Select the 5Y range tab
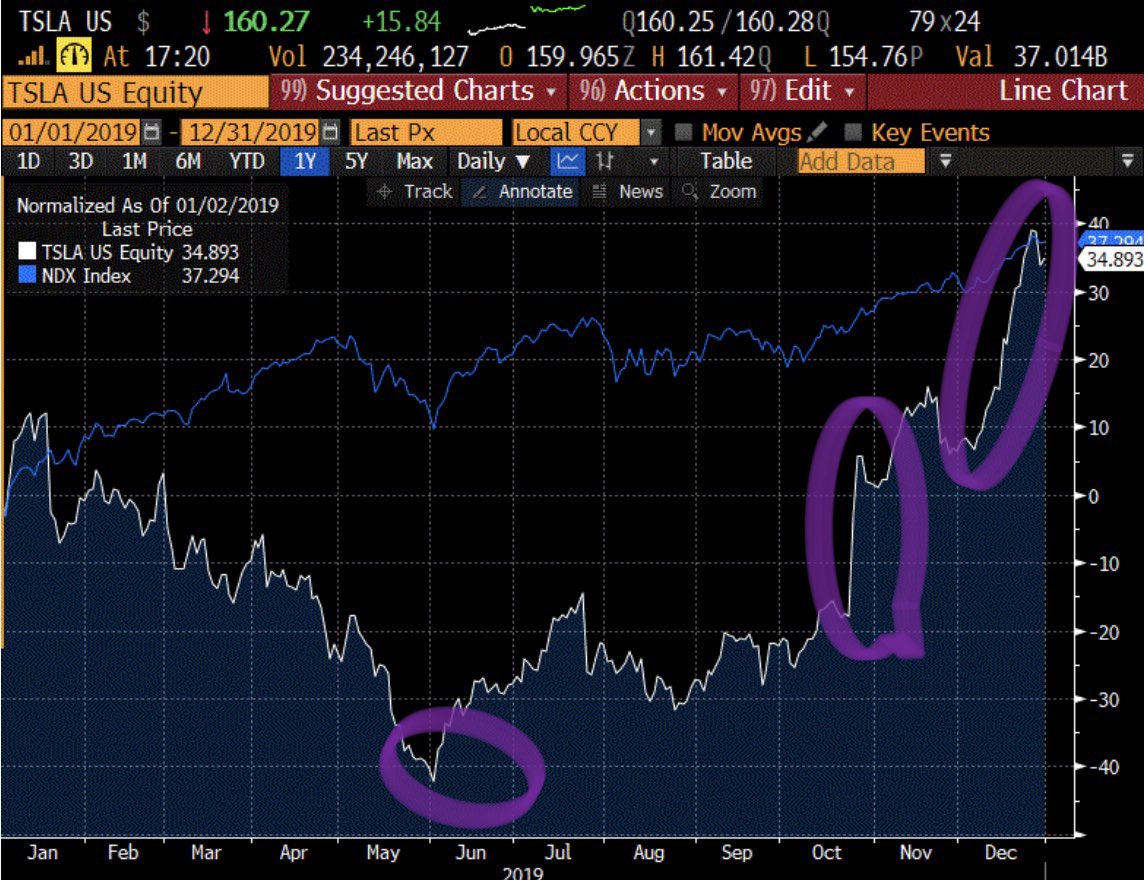Image resolution: width=1144 pixels, height=880 pixels. [x=356, y=161]
